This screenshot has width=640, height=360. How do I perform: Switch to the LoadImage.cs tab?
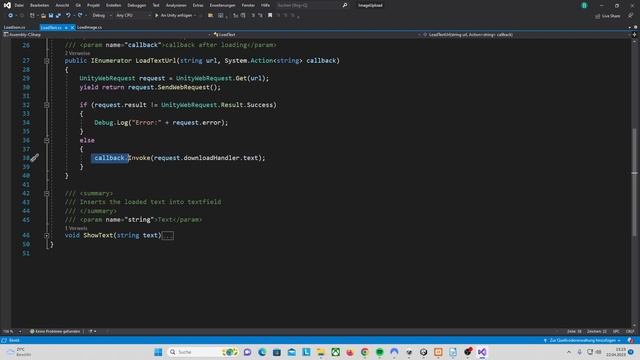89,27
